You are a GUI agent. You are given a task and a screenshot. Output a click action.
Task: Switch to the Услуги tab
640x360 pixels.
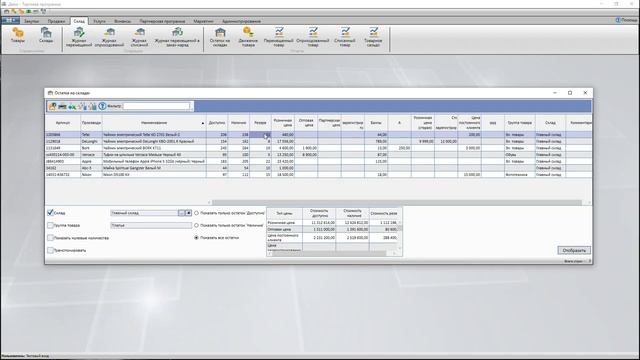(x=99, y=21)
